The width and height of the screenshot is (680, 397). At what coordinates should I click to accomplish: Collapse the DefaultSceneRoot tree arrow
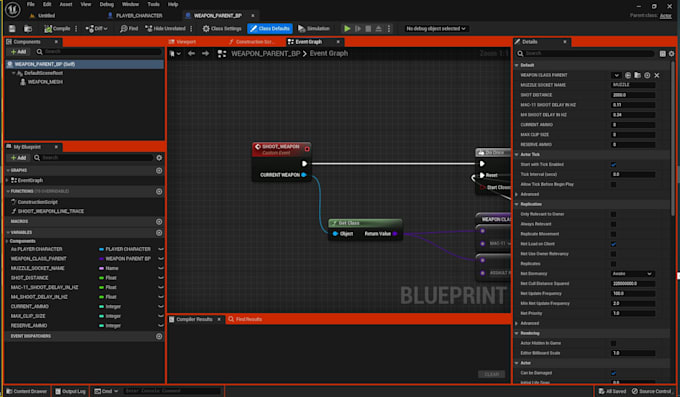(13, 73)
